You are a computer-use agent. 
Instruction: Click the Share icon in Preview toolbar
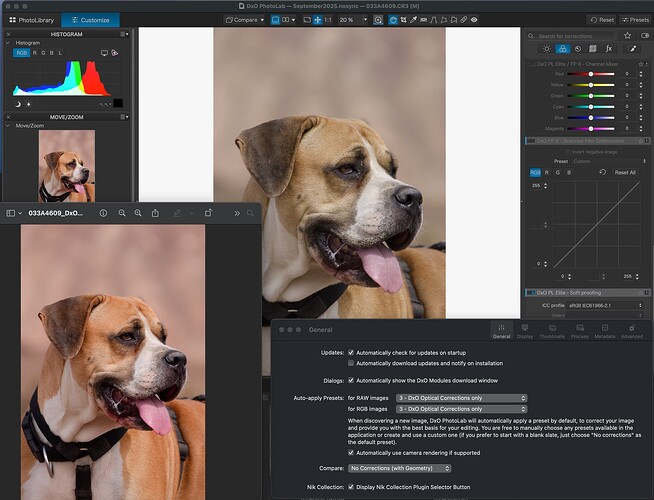point(155,213)
